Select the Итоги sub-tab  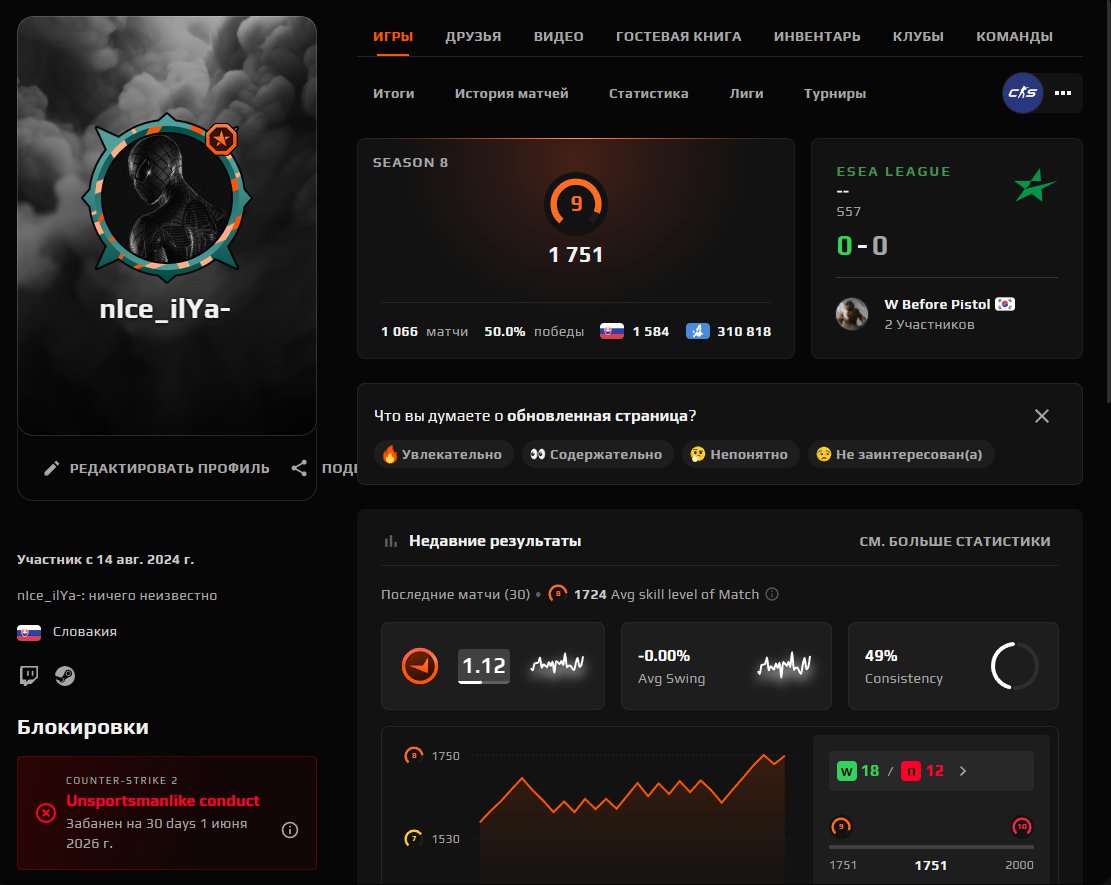pos(394,94)
